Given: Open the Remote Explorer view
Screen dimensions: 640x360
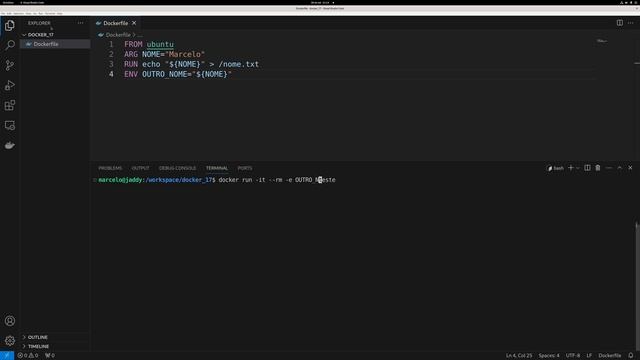Looking at the screenshot, I should [10, 125].
